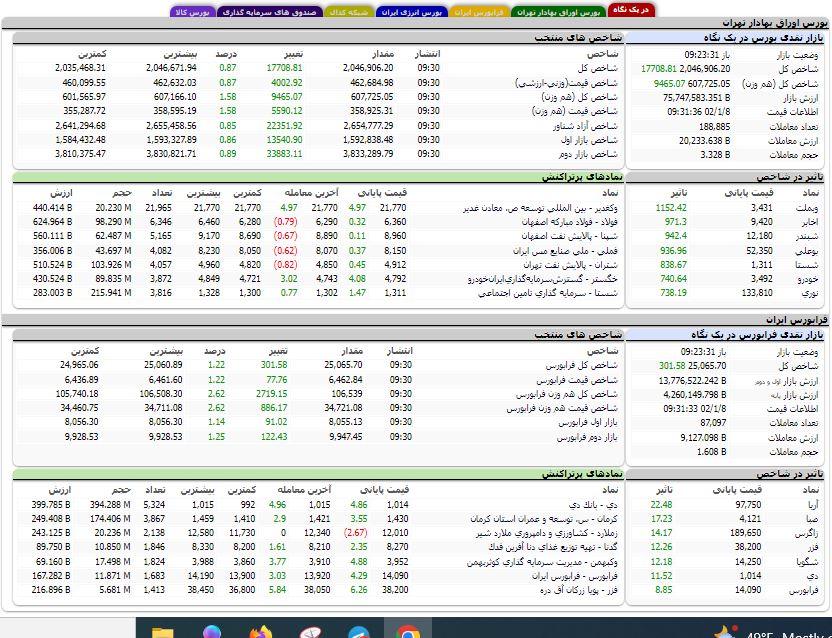Select index 'شاخص آزاد شناور'

tap(585, 126)
